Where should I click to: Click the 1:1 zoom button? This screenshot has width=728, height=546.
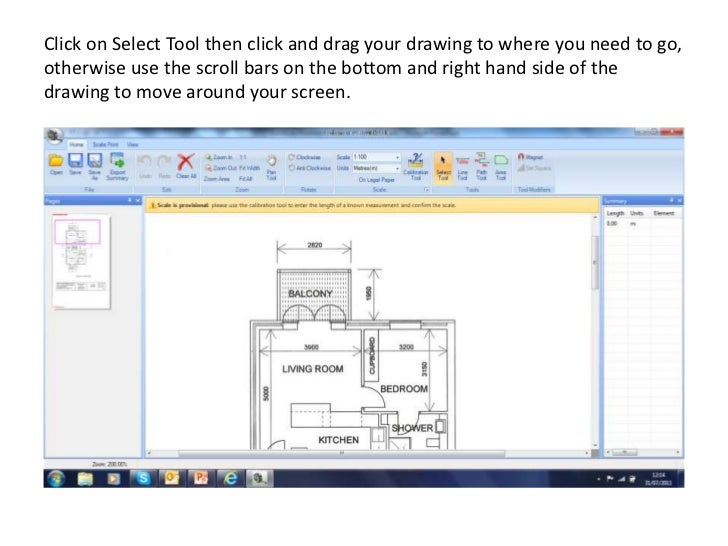(x=243, y=157)
